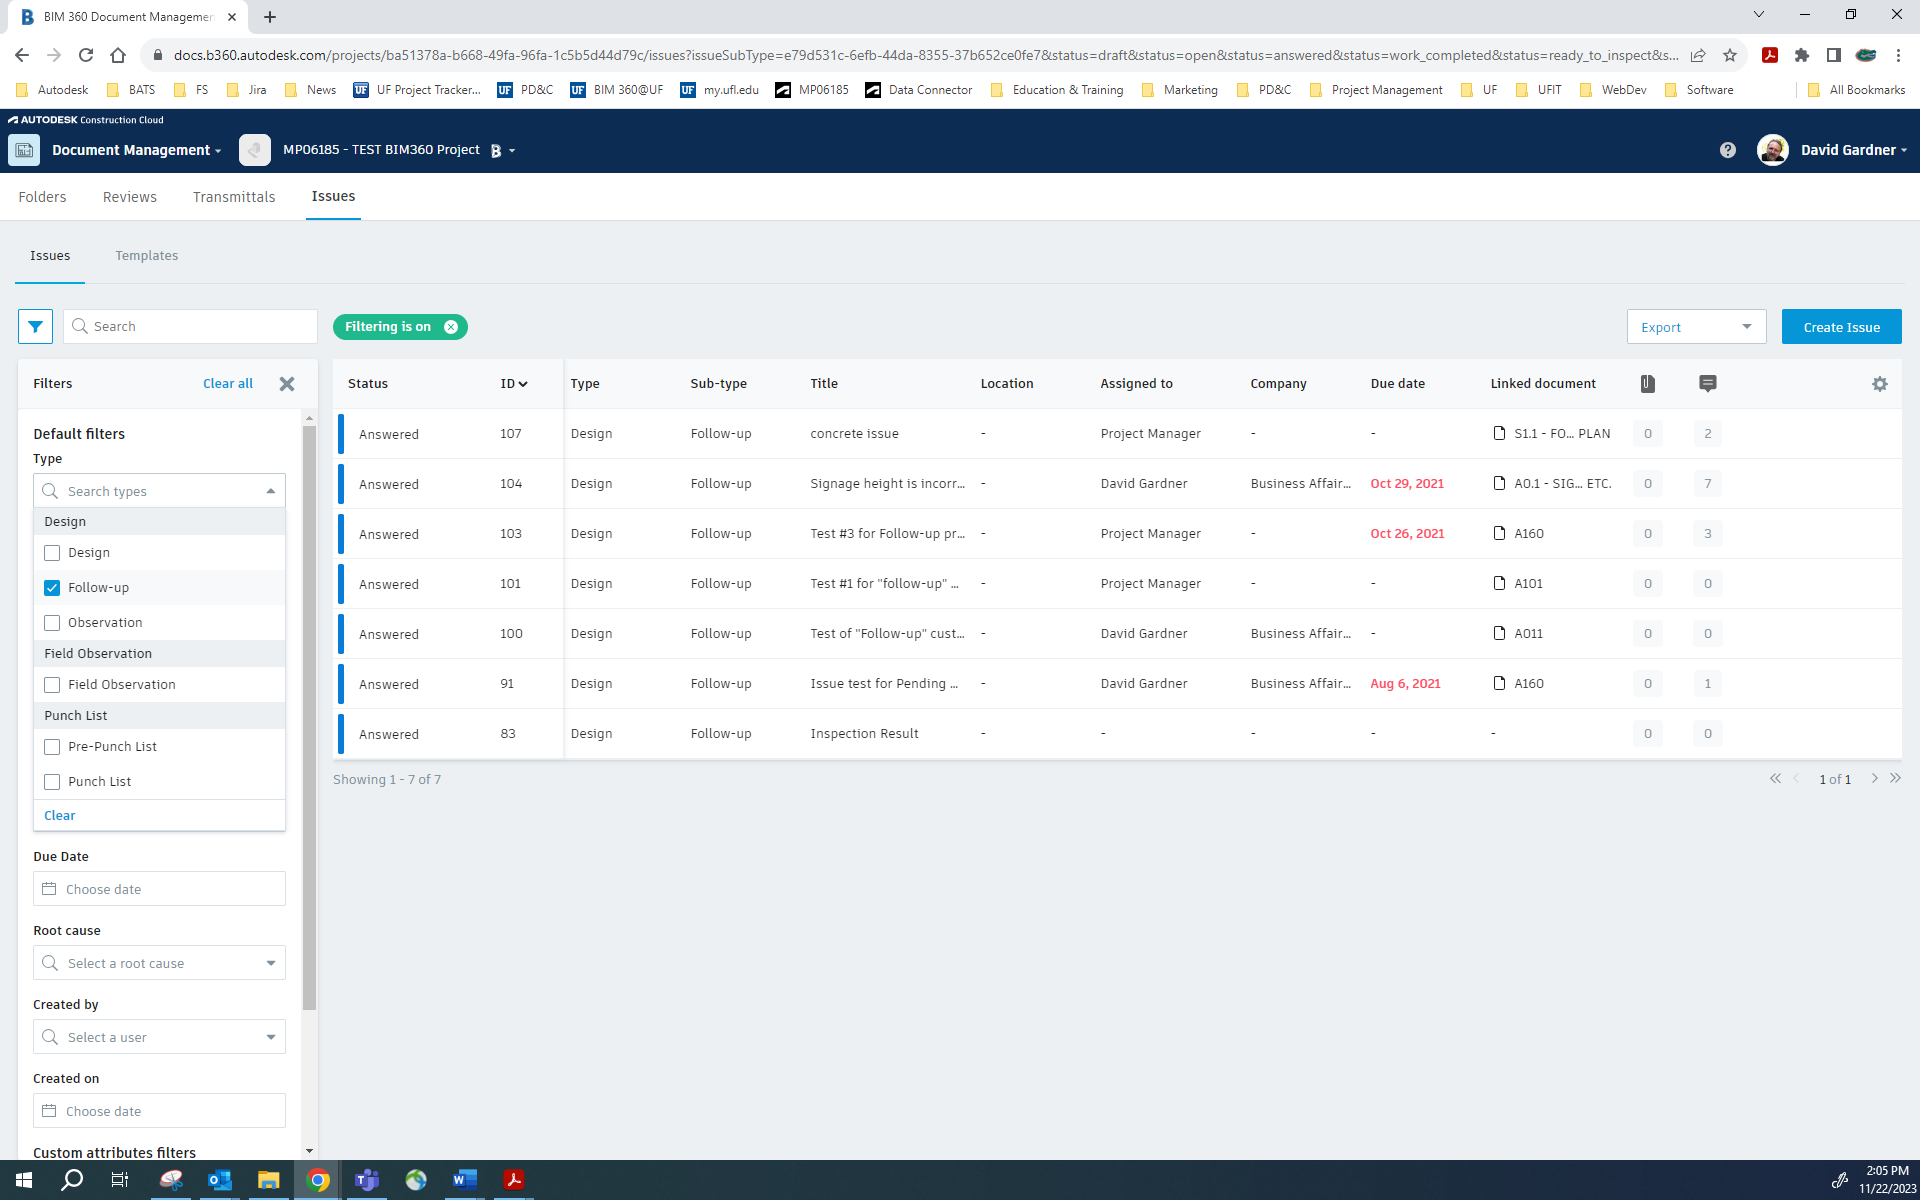
Task: Select the top-level Issues tab
Action: tap(333, 197)
